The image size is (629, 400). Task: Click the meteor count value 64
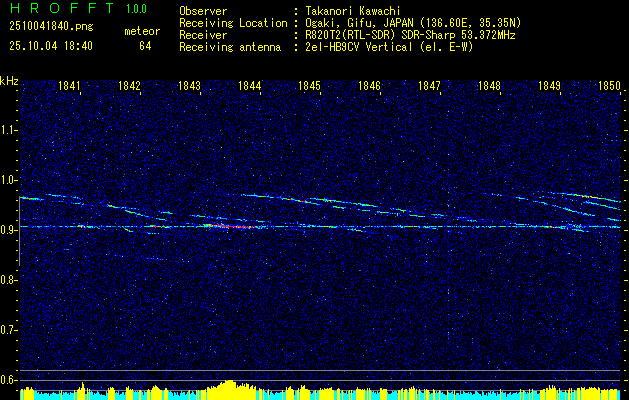[145, 46]
